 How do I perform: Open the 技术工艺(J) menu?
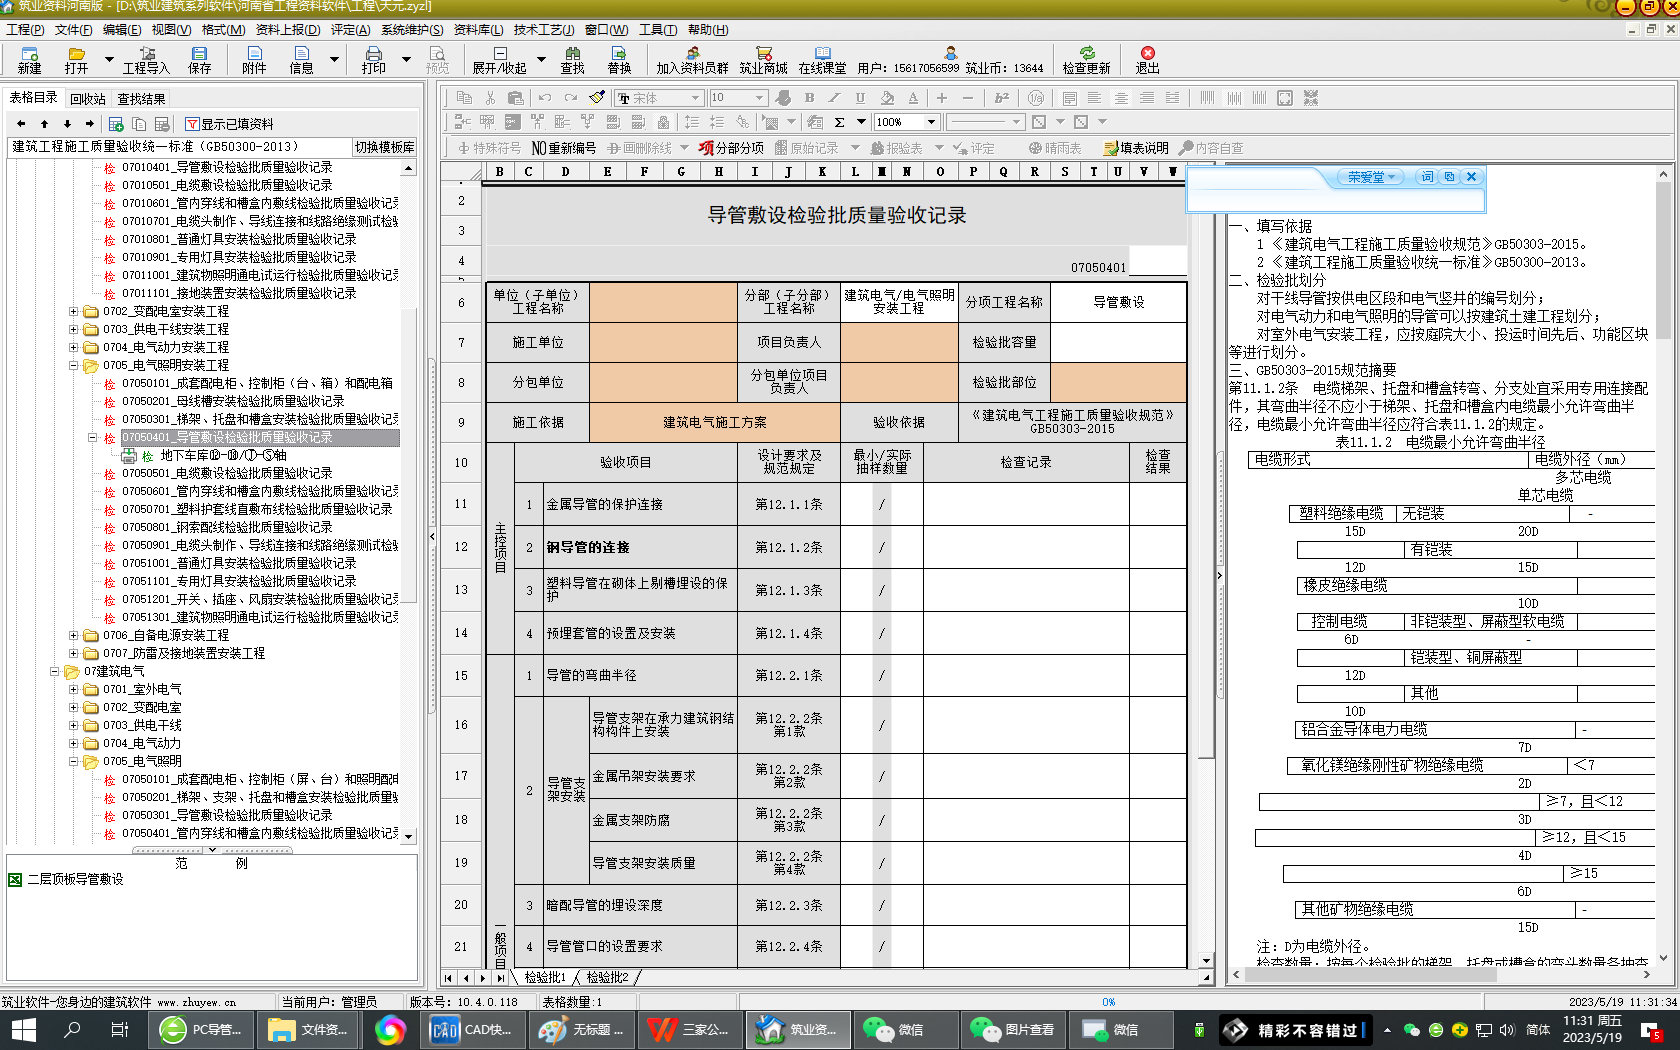(x=544, y=29)
